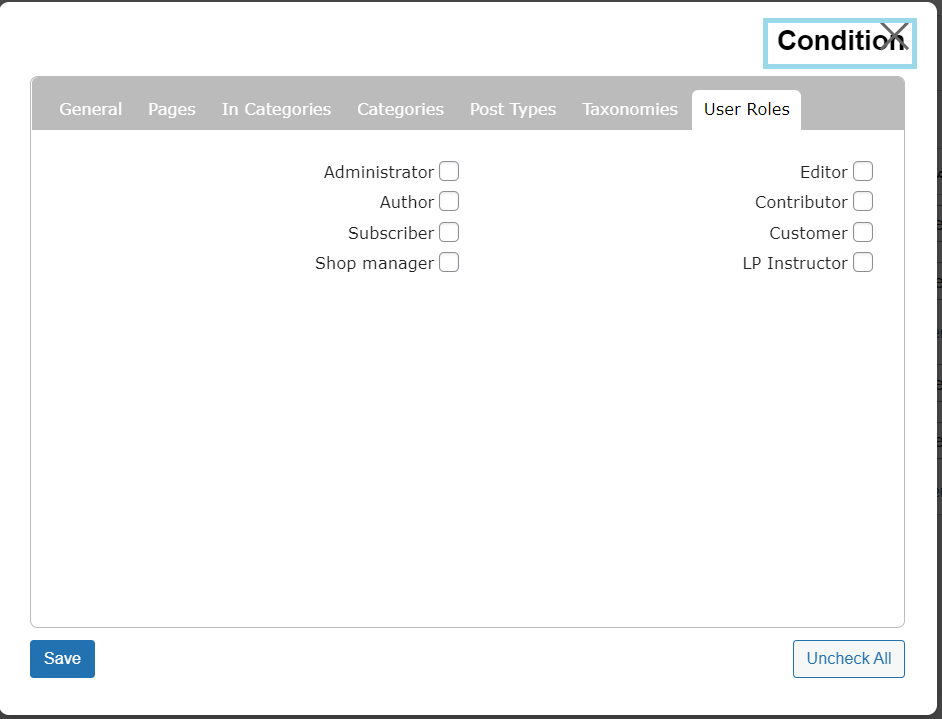Click the "Administrator" label text
Screen dimensions: 942x719
378,173
